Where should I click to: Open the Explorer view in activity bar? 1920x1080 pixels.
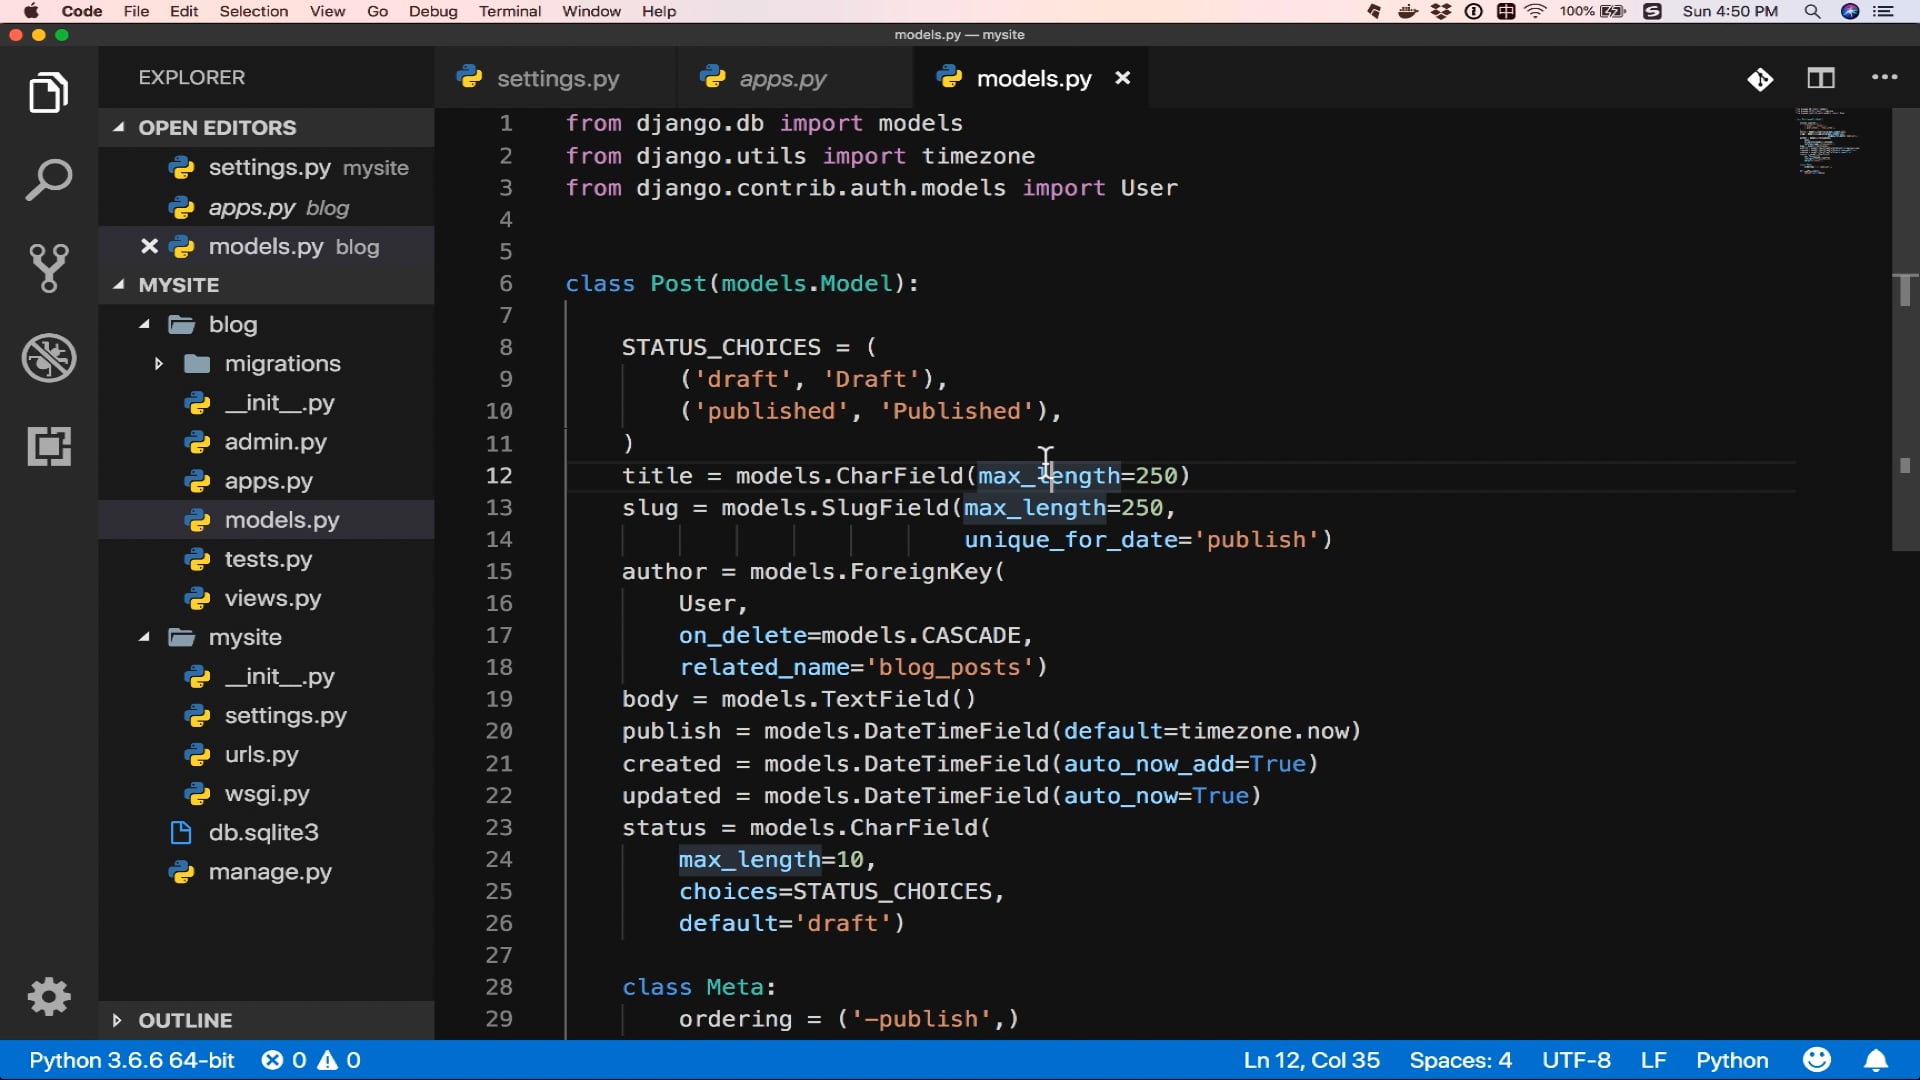click(48, 93)
